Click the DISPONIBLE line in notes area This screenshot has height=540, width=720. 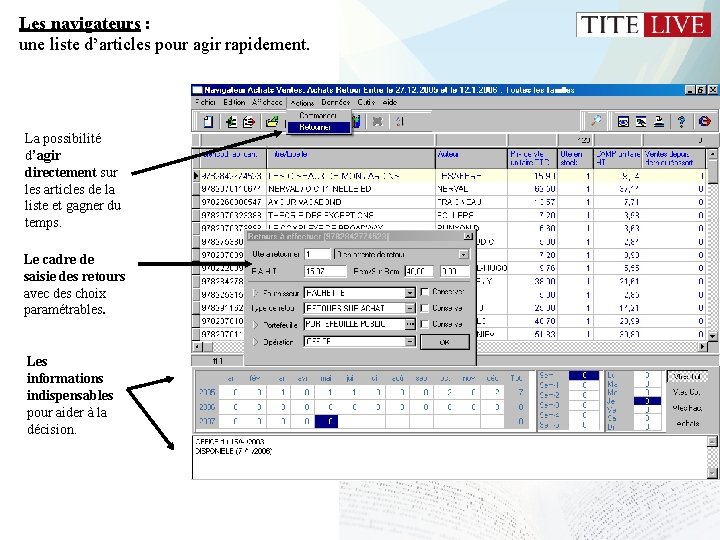234,451
